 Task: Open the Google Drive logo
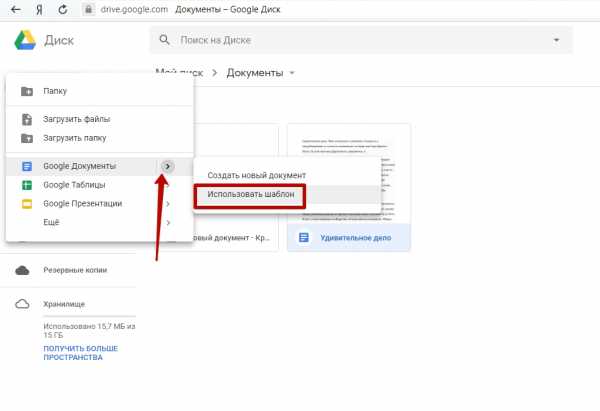(25, 40)
